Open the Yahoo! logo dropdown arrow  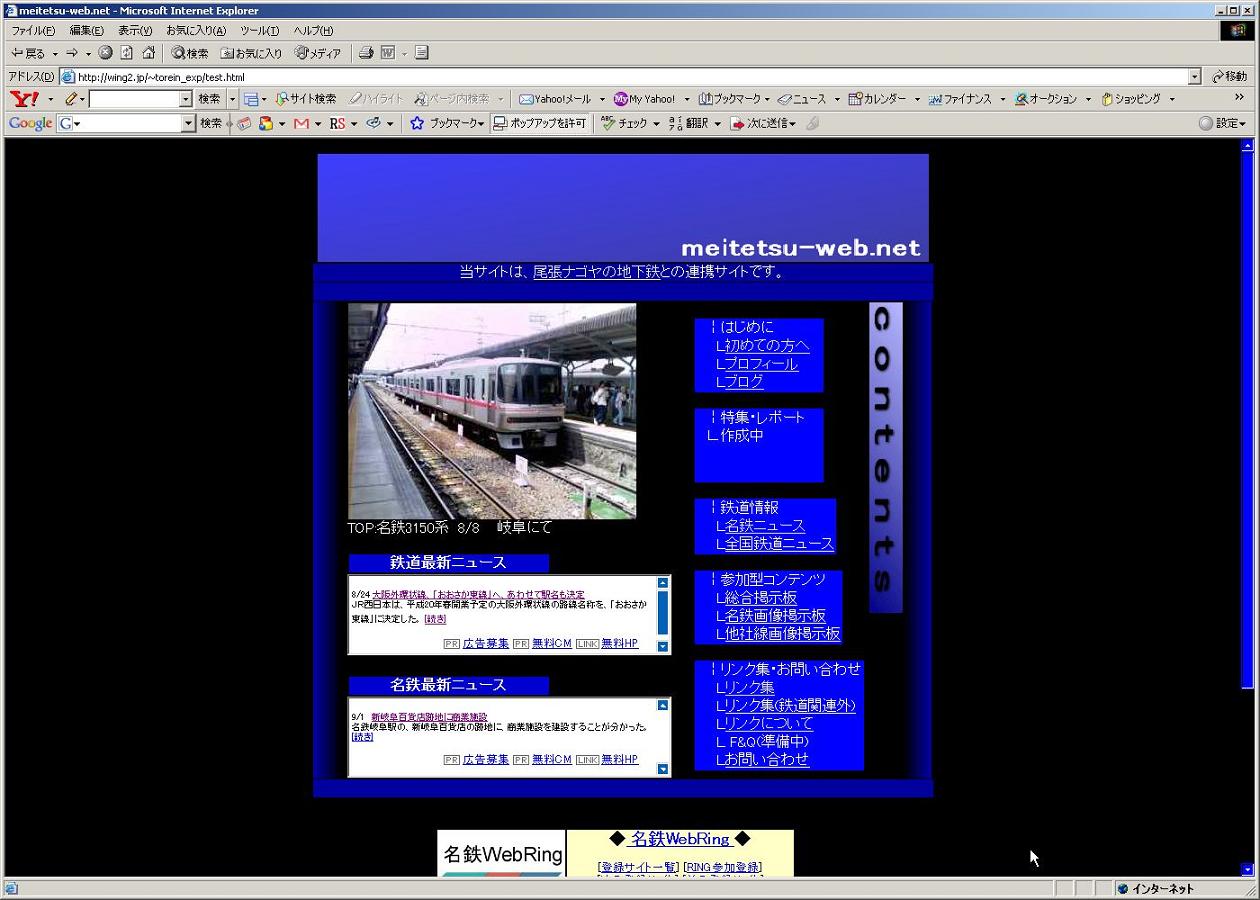pos(50,99)
